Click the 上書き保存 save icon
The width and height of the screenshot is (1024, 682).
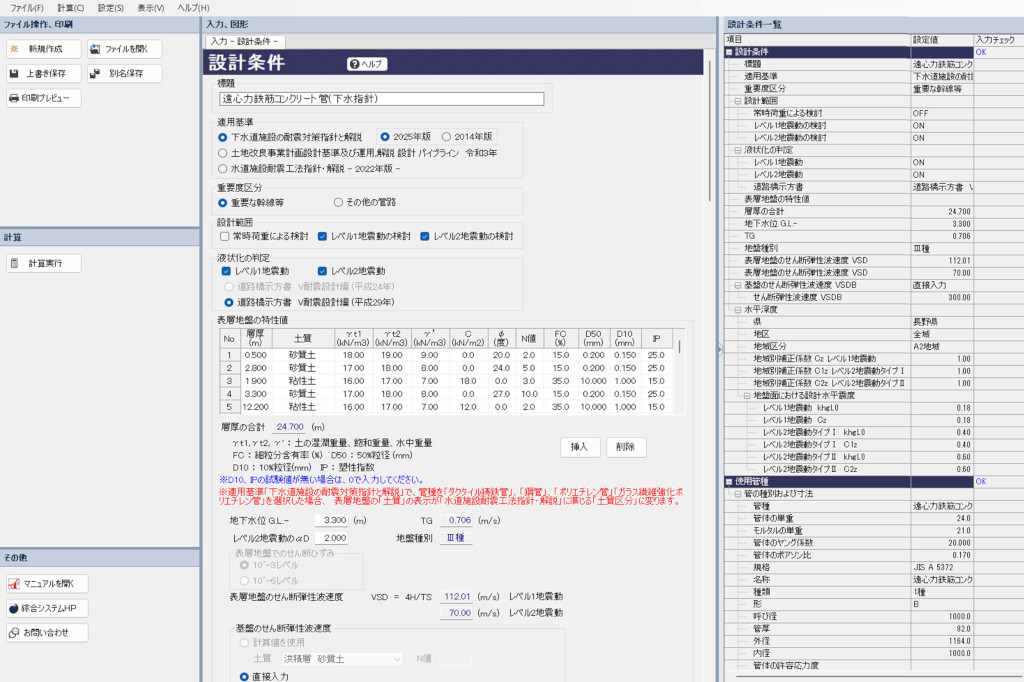[x=45, y=73]
